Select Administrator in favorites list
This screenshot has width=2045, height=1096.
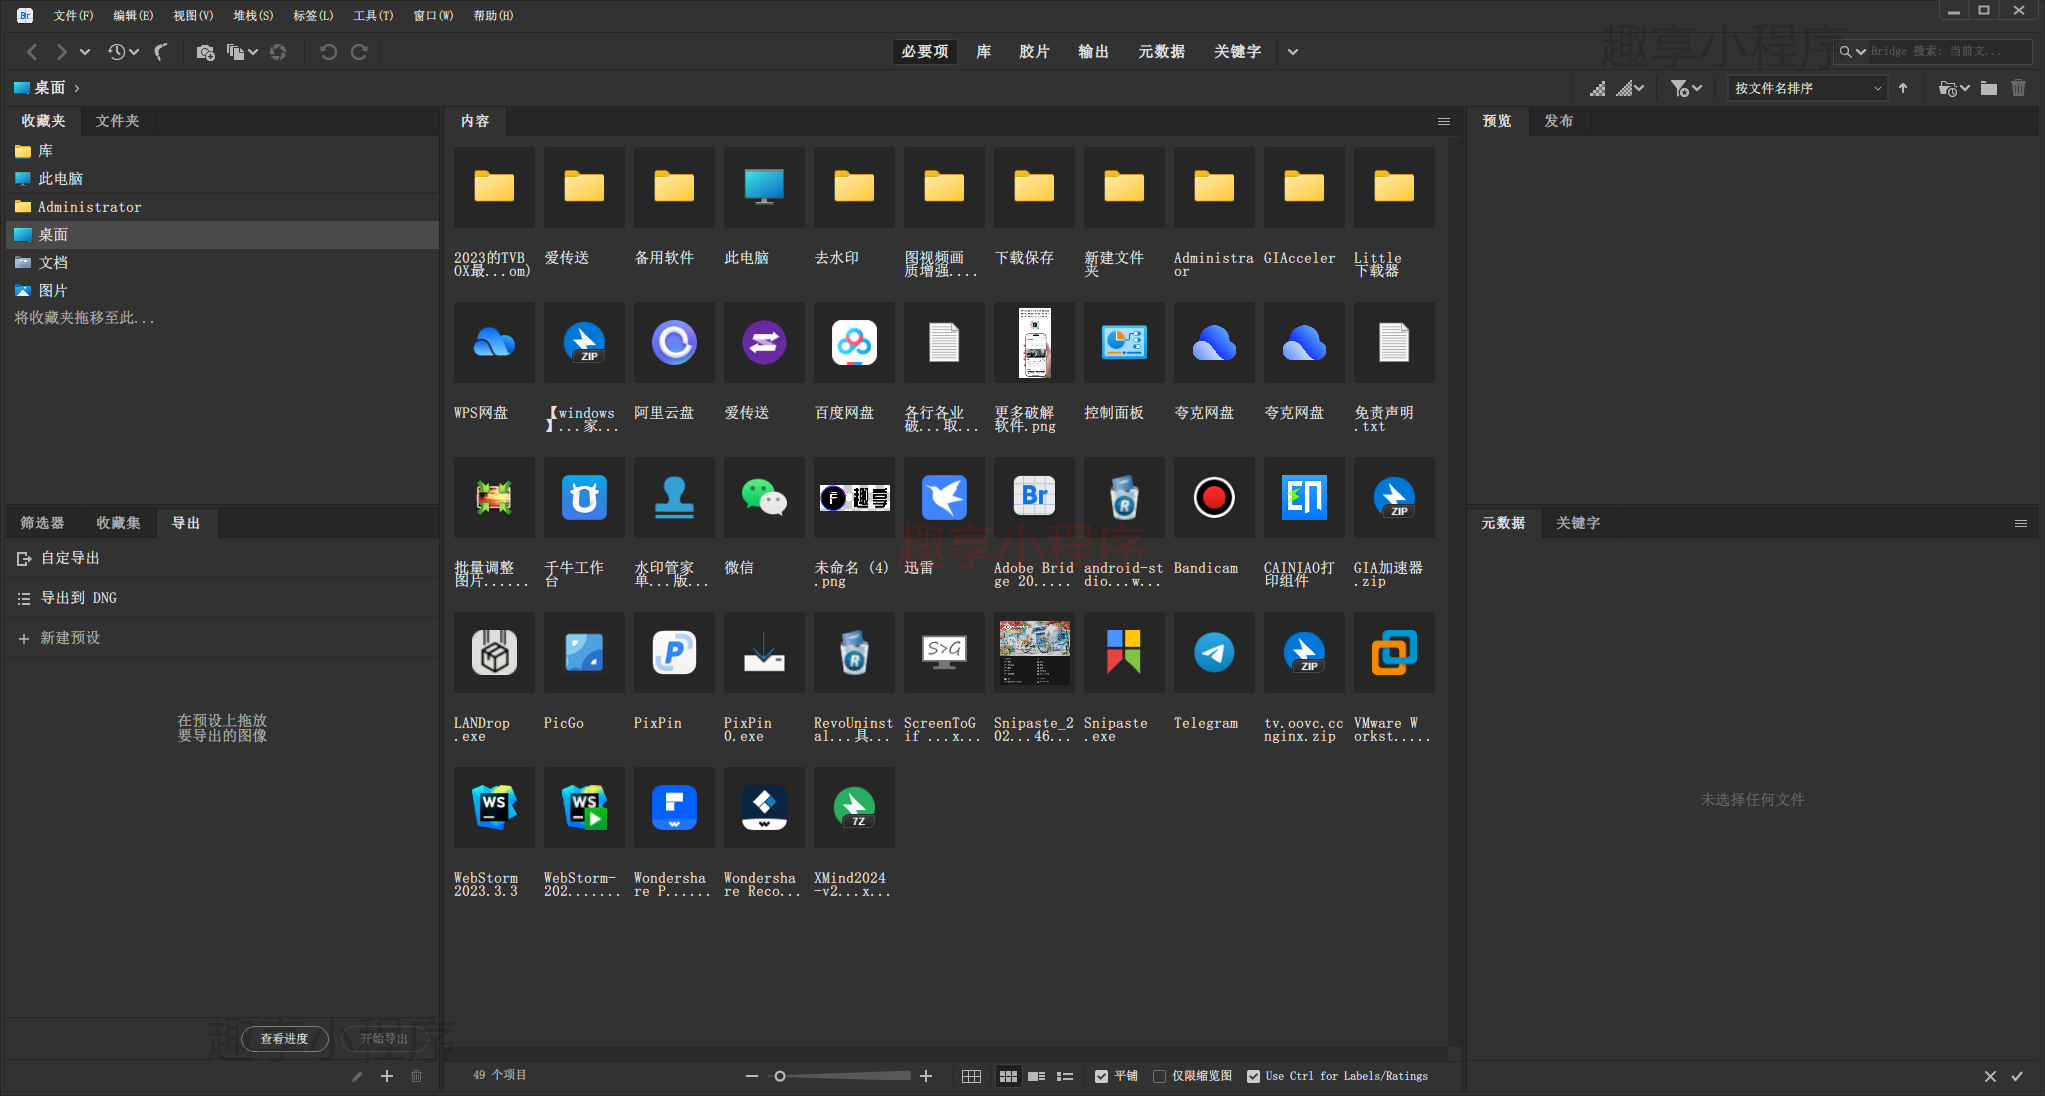click(x=222, y=207)
